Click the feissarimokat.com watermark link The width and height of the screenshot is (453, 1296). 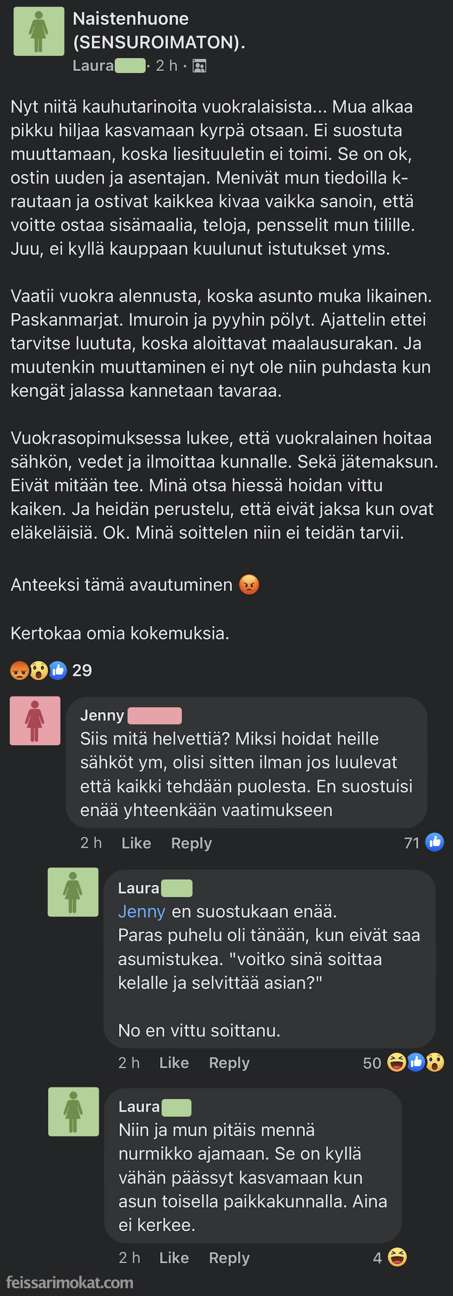[69, 1283]
